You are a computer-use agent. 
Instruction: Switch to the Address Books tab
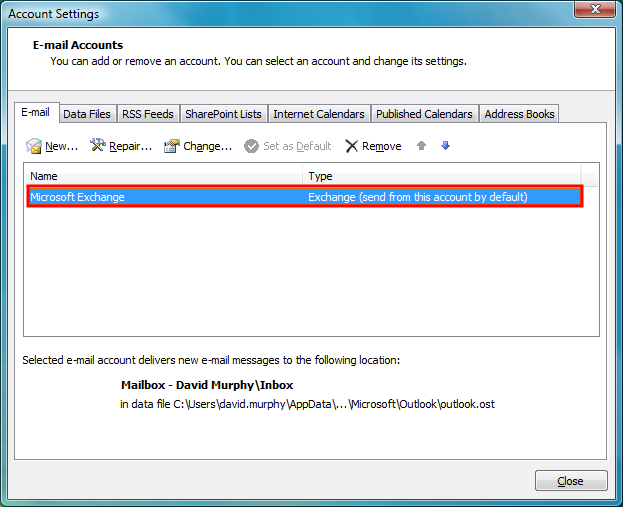[519, 114]
